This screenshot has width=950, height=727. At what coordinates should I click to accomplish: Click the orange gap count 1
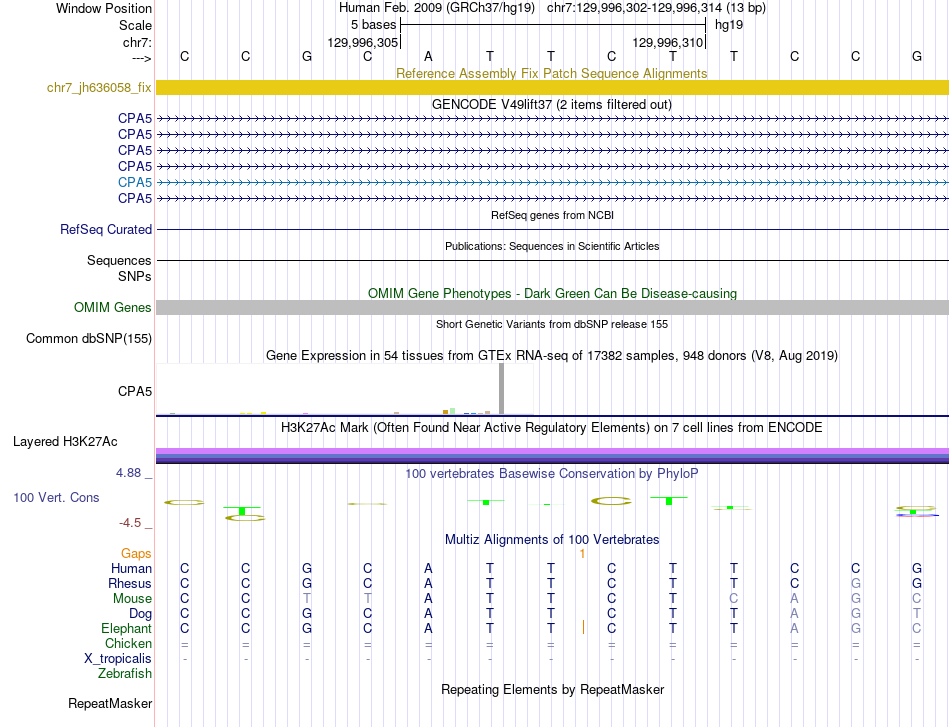[582, 554]
